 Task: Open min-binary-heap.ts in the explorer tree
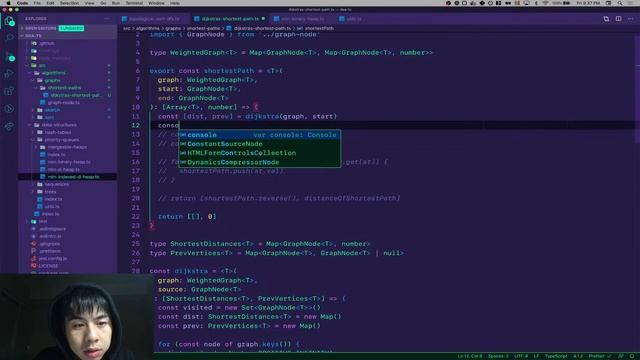click(67, 162)
